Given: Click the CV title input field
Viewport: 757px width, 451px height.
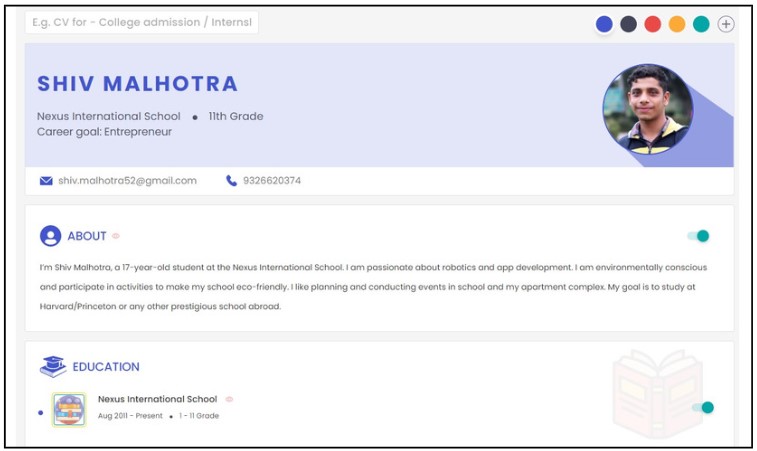Looking at the screenshot, I should pyautogui.click(x=142, y=22).
